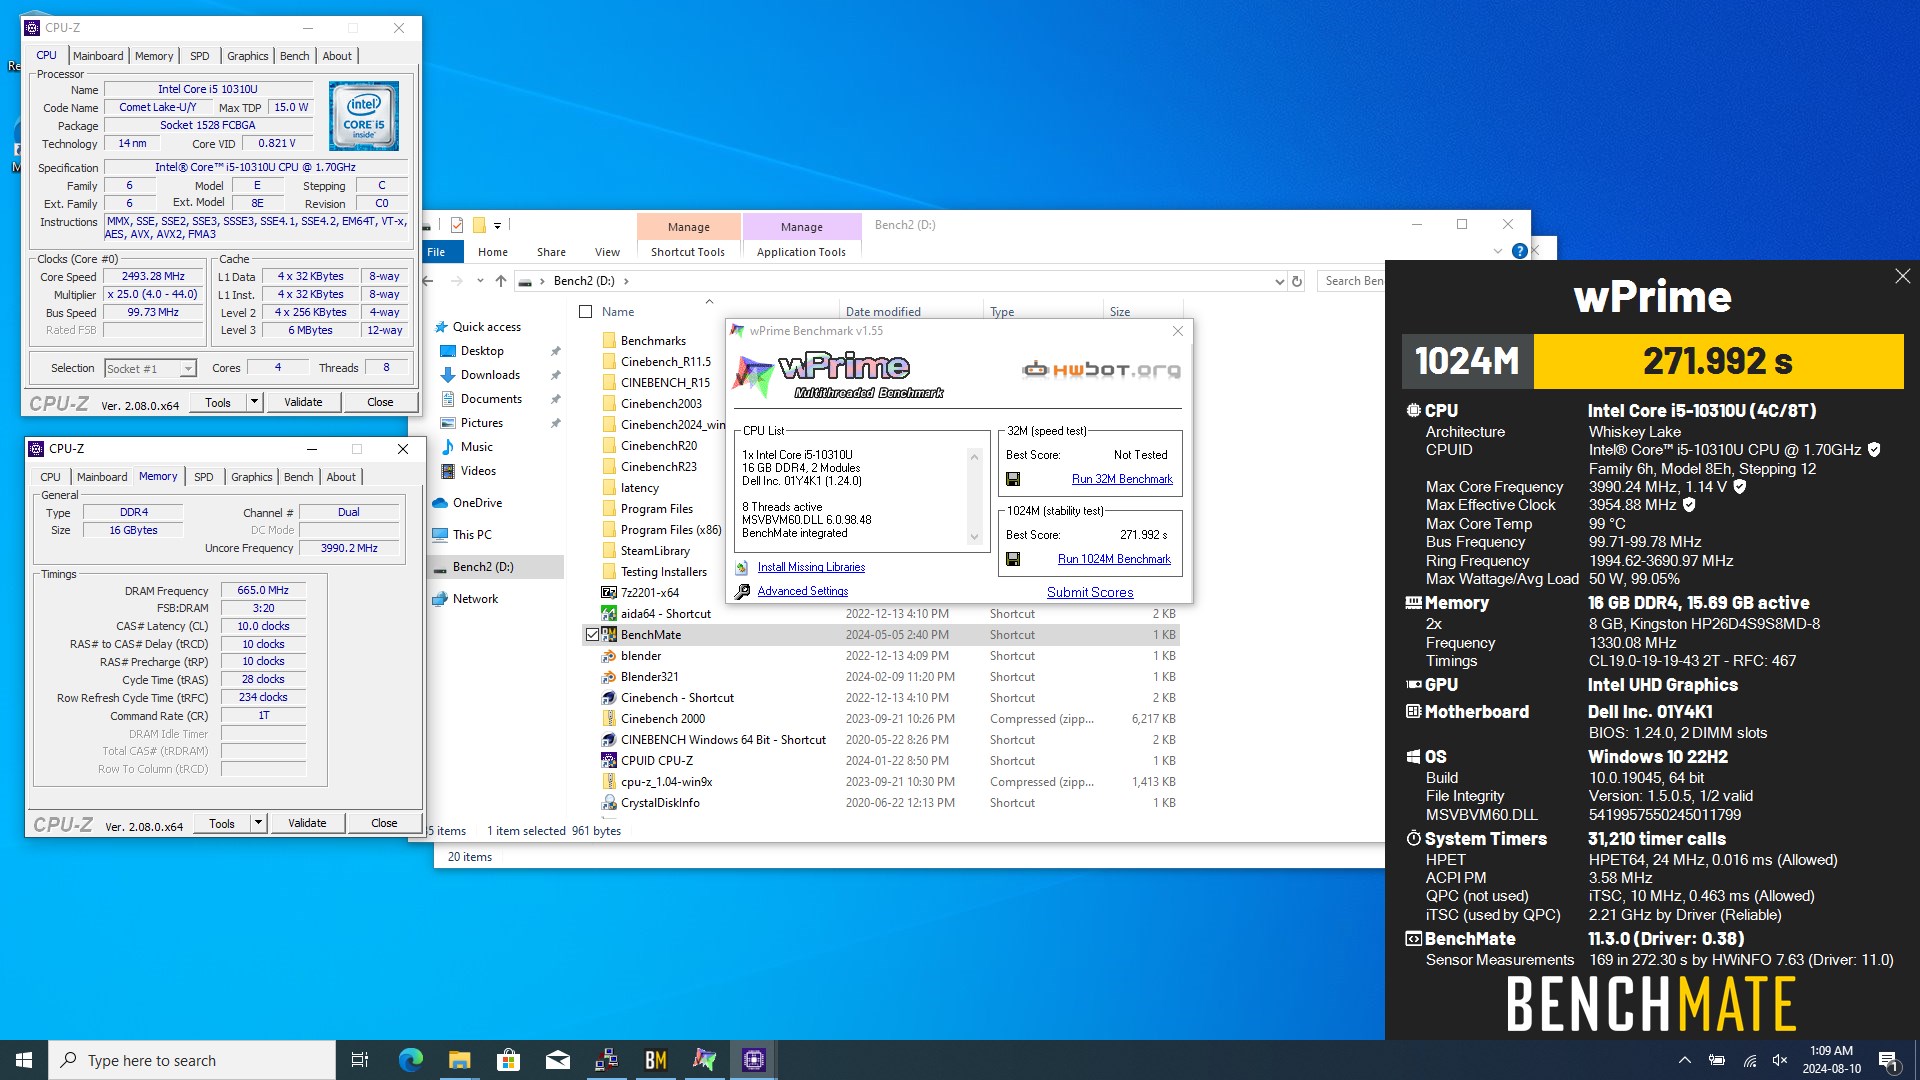
Task: Open the Shortcut Tools ribbon tab
Action: click(x=688, y=252)
